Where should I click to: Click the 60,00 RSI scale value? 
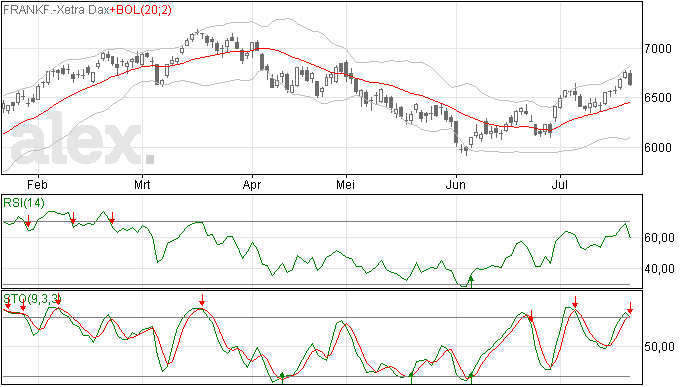coord(659,238)
